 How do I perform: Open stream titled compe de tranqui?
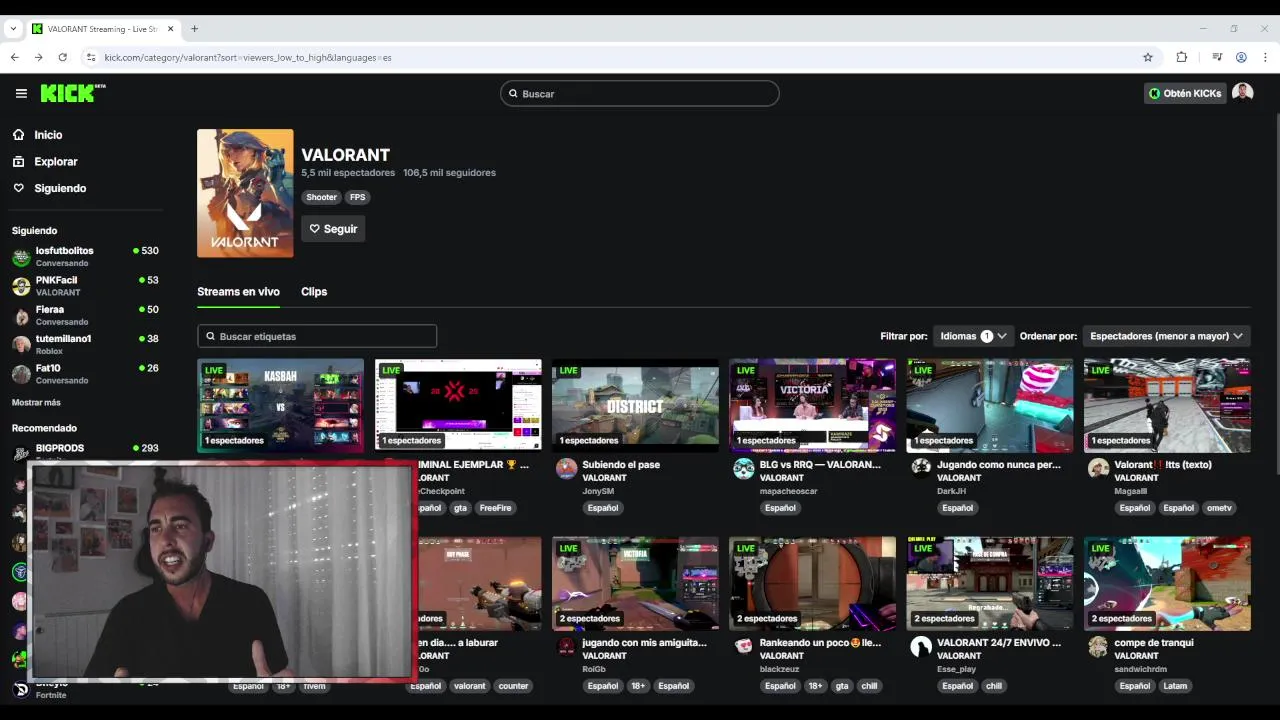(x=1154, y=643)
